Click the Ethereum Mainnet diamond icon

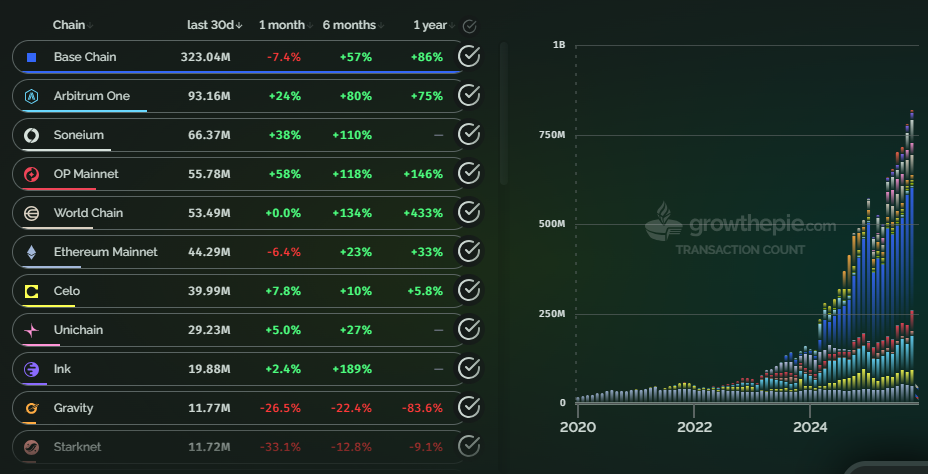coord(31,252)
